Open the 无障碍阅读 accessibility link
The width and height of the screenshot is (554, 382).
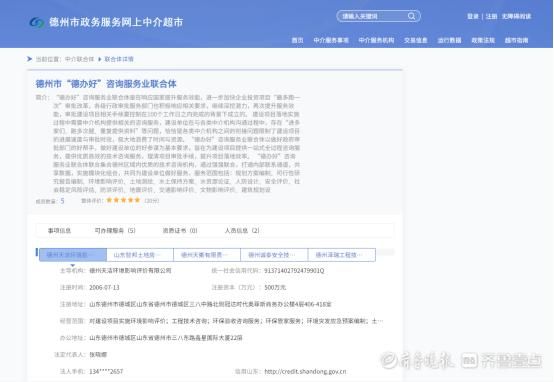tap(516, 16)
